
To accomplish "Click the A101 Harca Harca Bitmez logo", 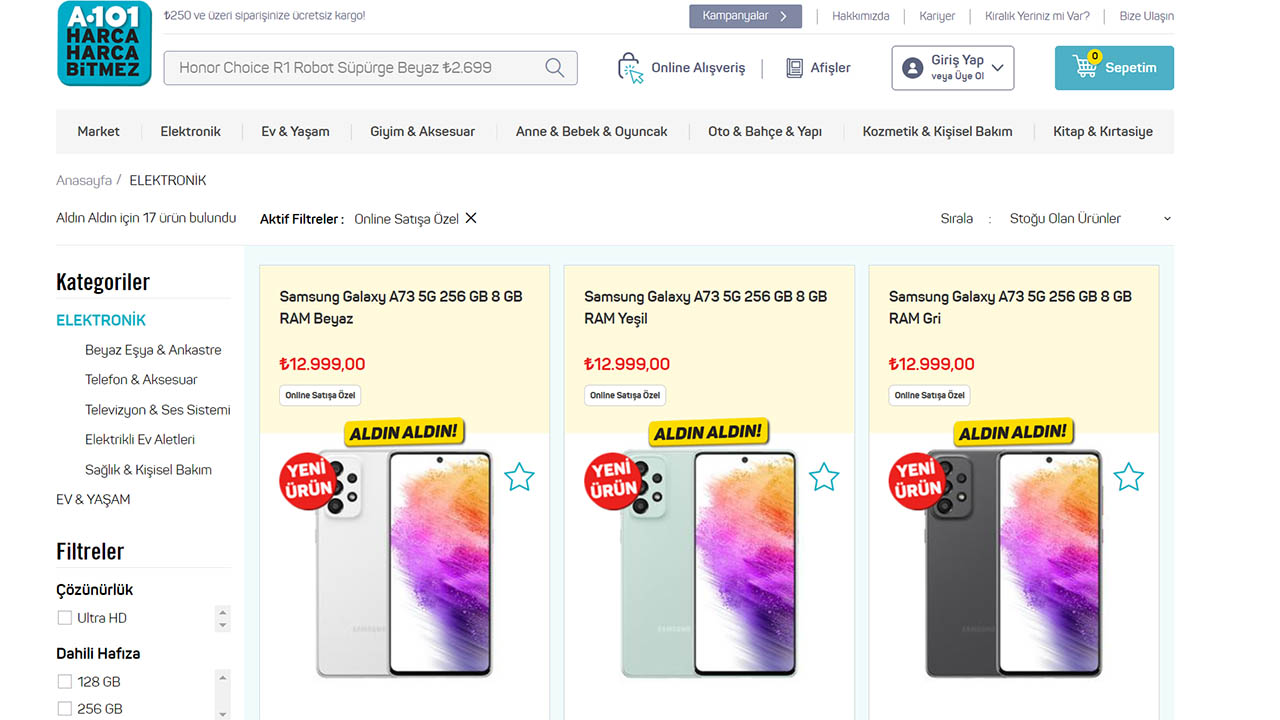I will [x=105, y=43].
